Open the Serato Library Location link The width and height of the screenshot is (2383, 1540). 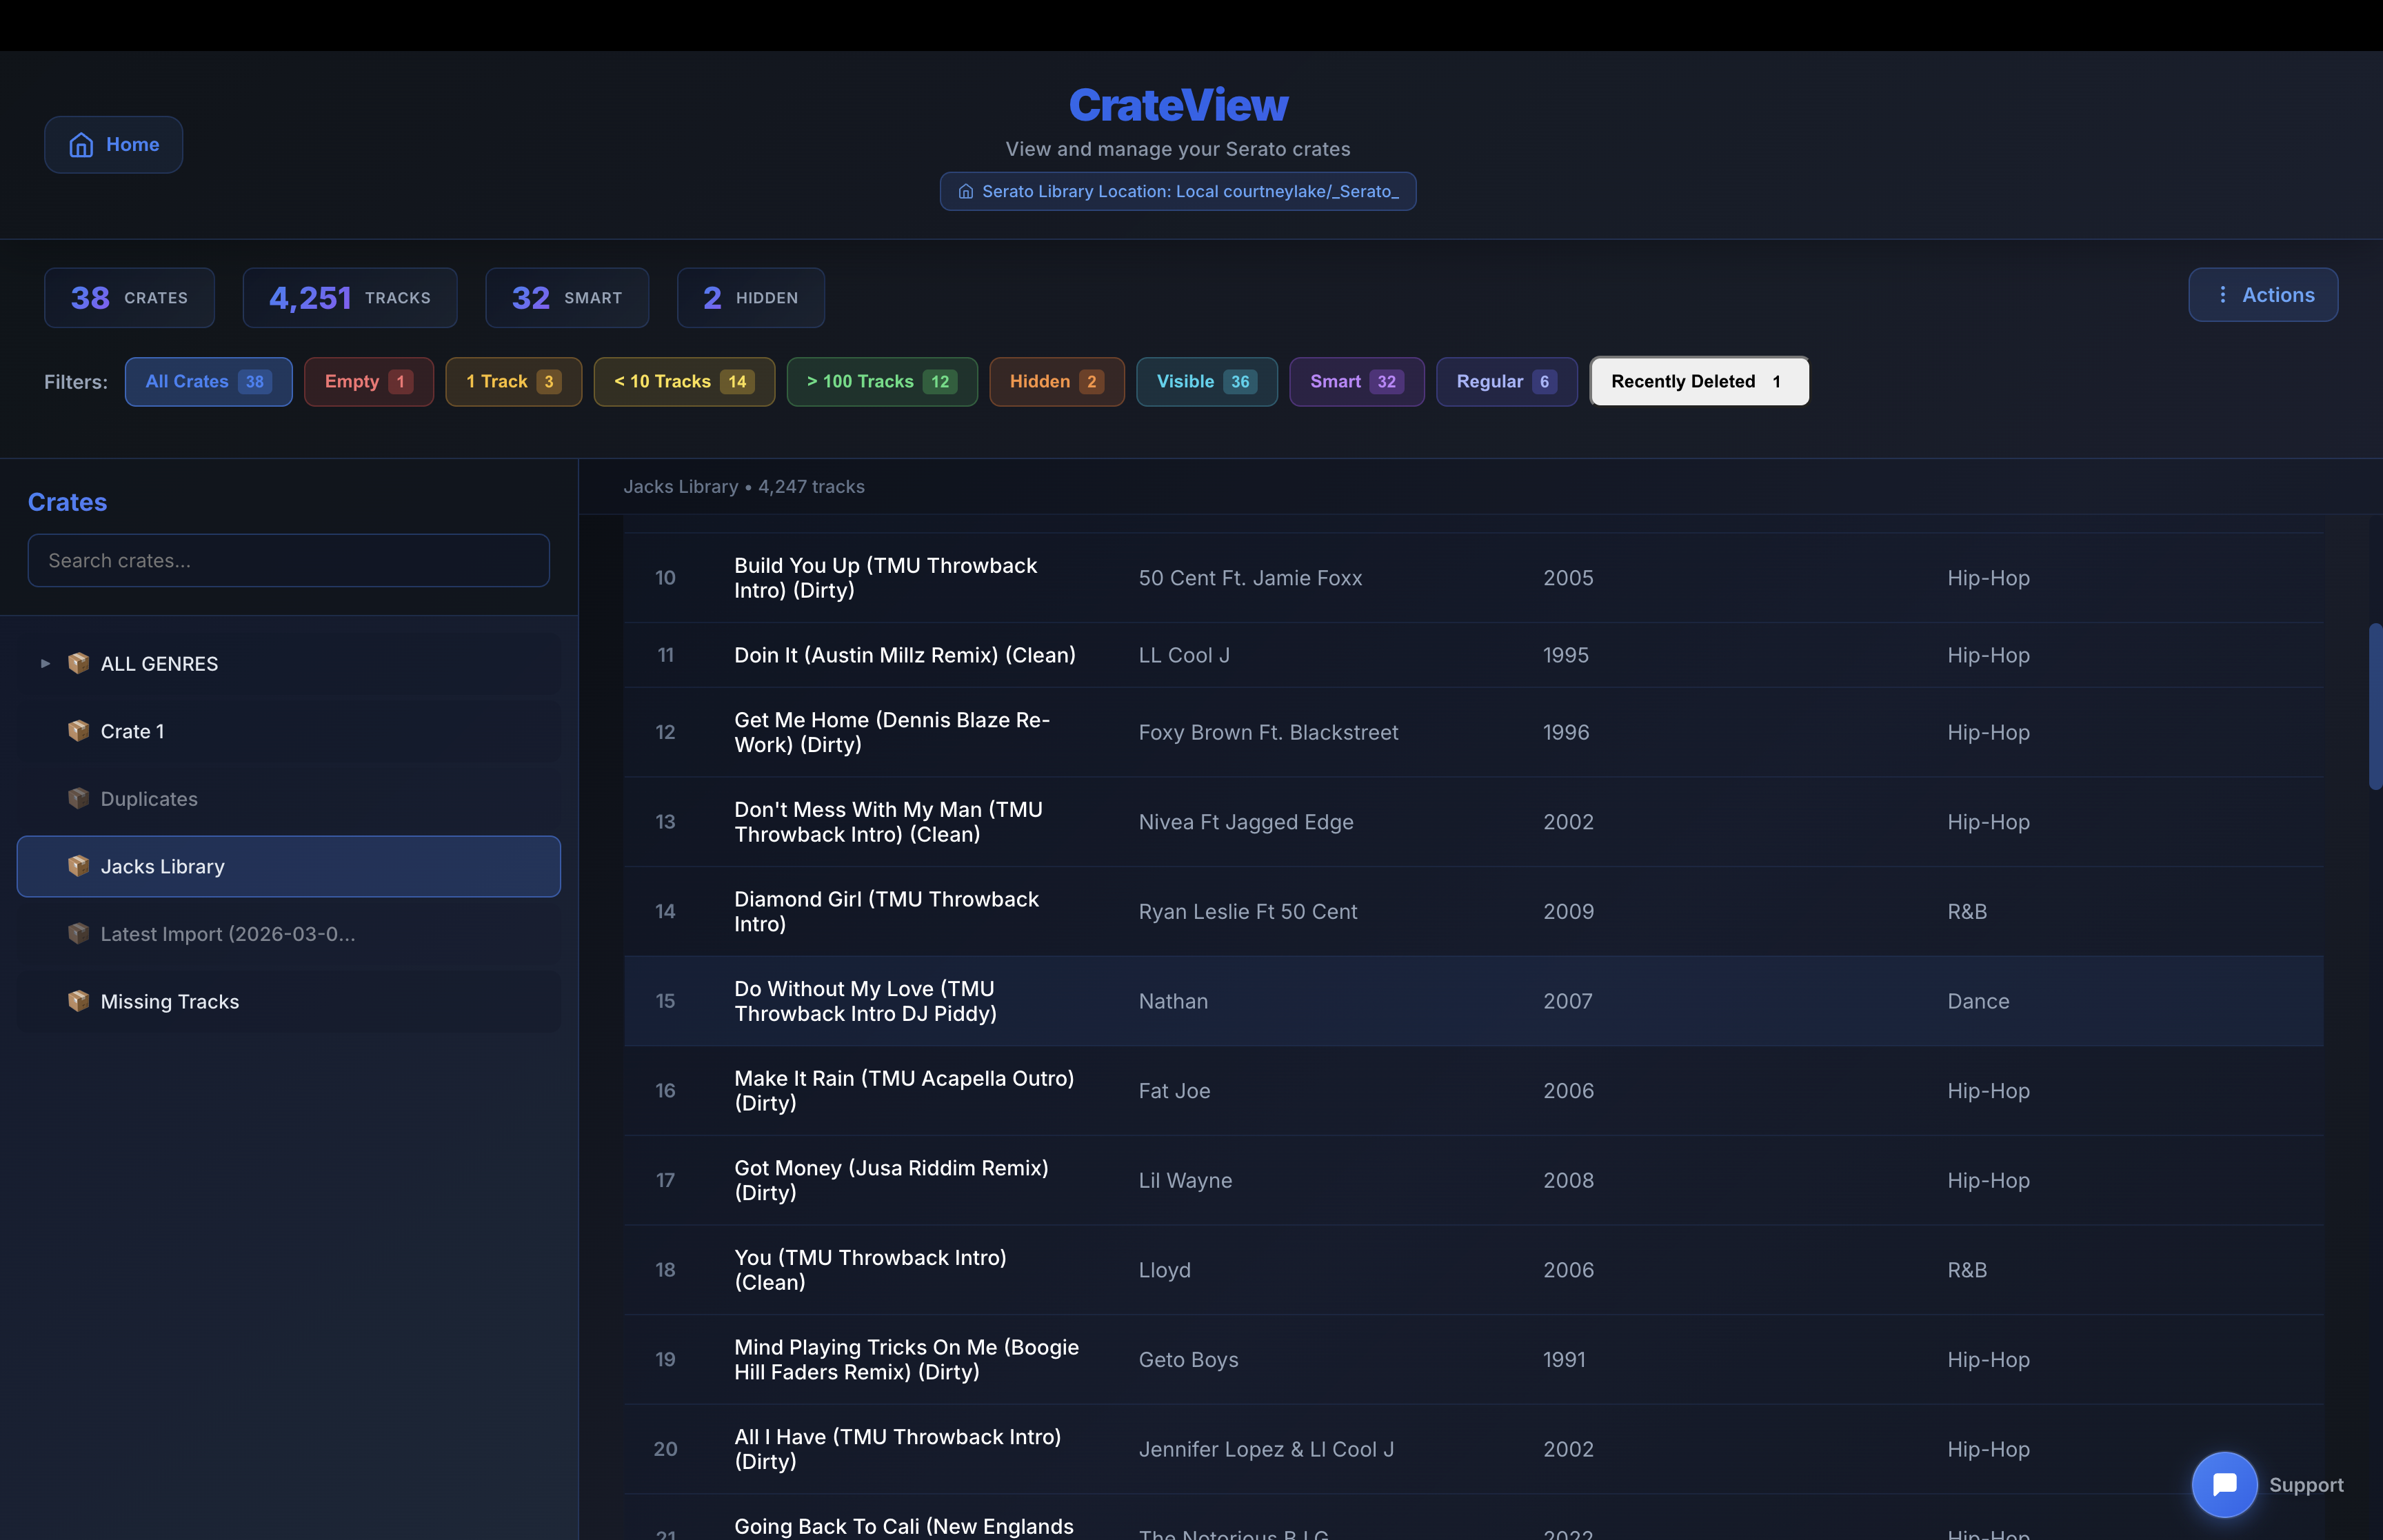point(1177,191)
